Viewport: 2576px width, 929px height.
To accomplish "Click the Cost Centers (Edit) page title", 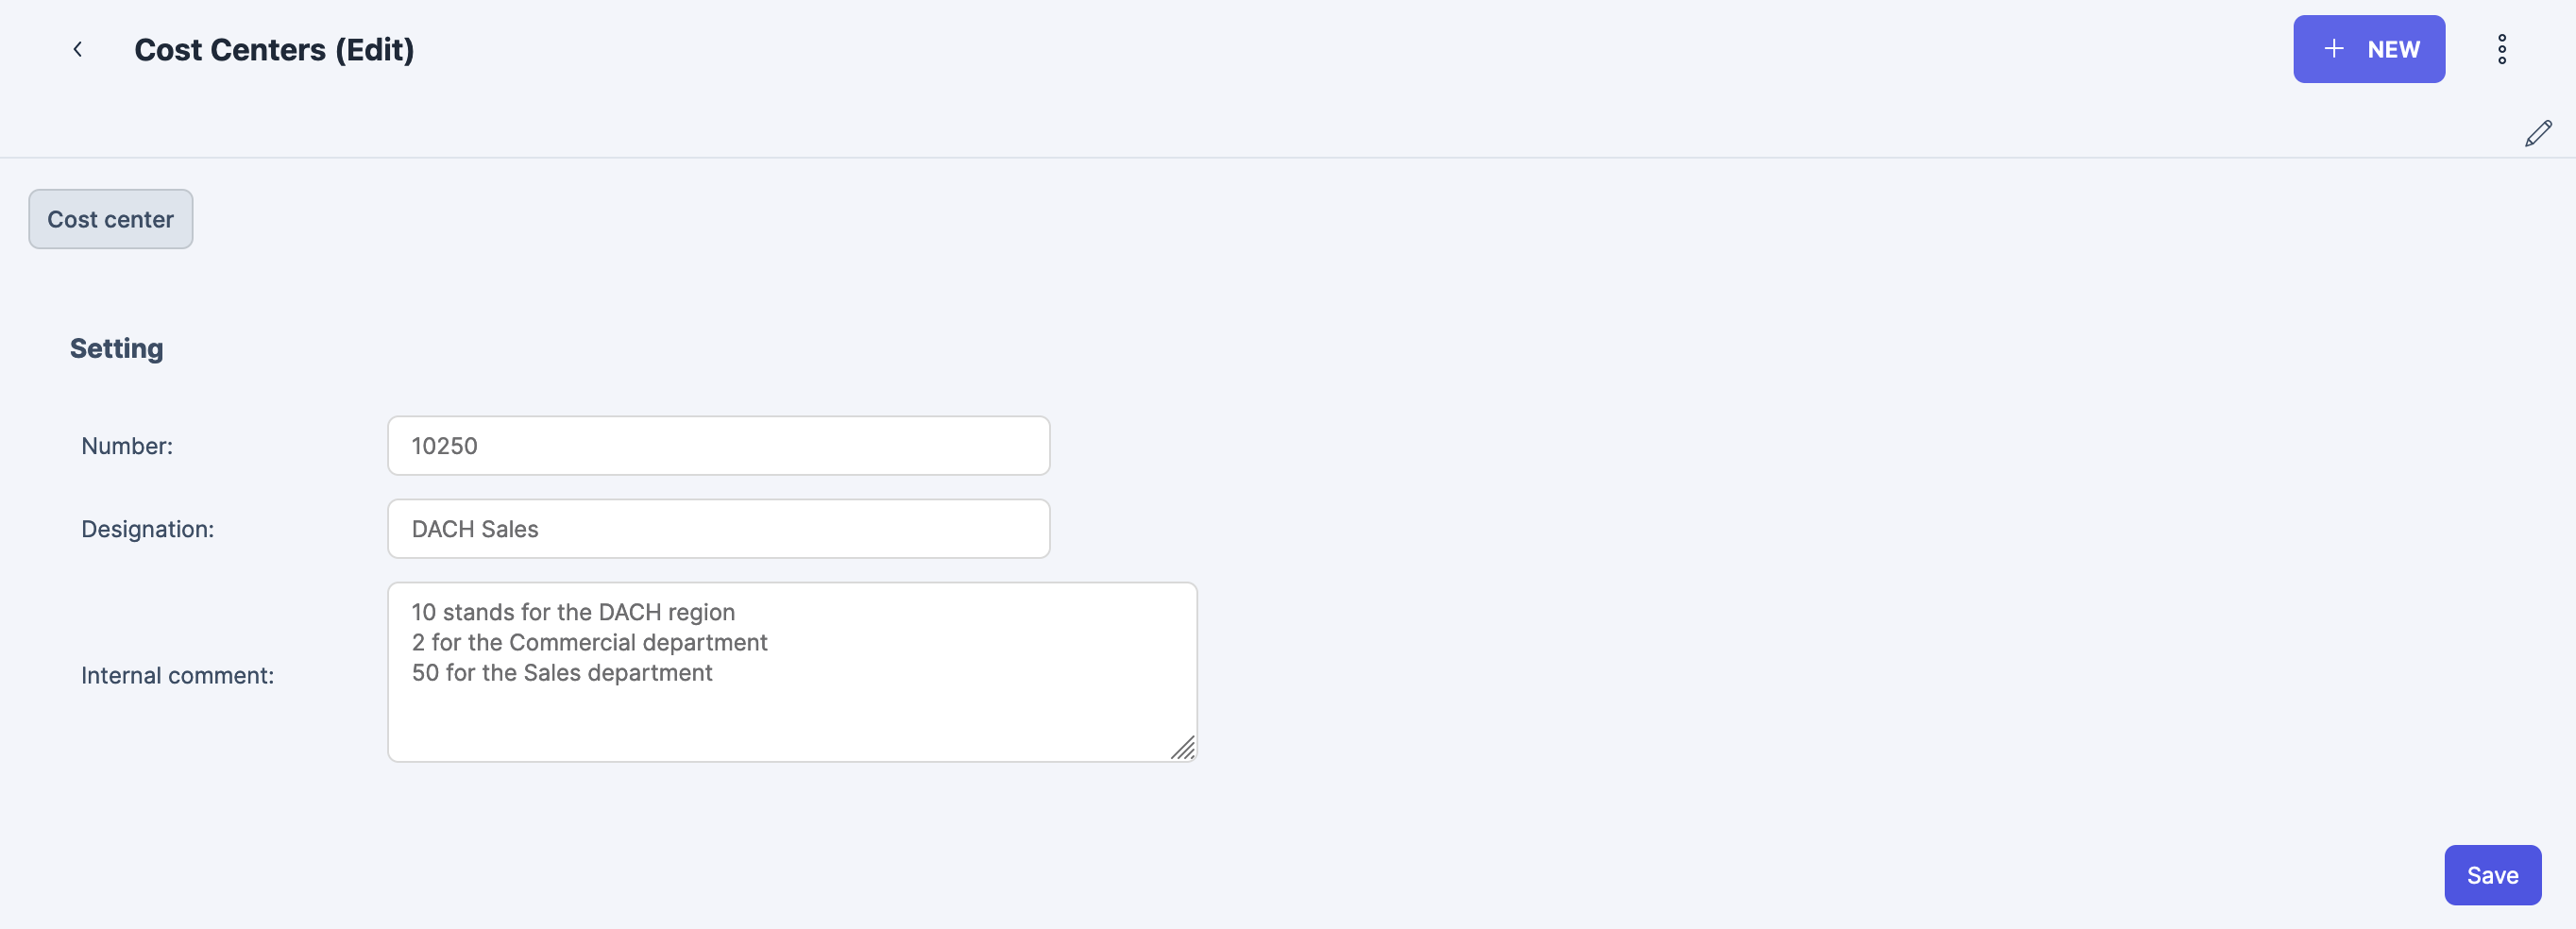I will [x=274, y=49].
